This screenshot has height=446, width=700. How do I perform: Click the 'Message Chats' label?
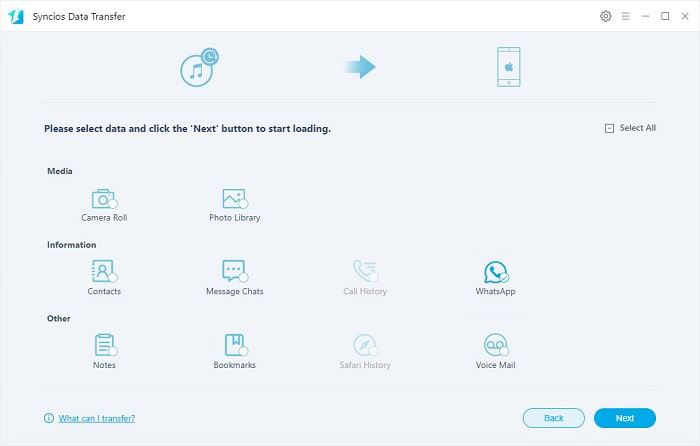pyautogui.click(x=235, y=292)
